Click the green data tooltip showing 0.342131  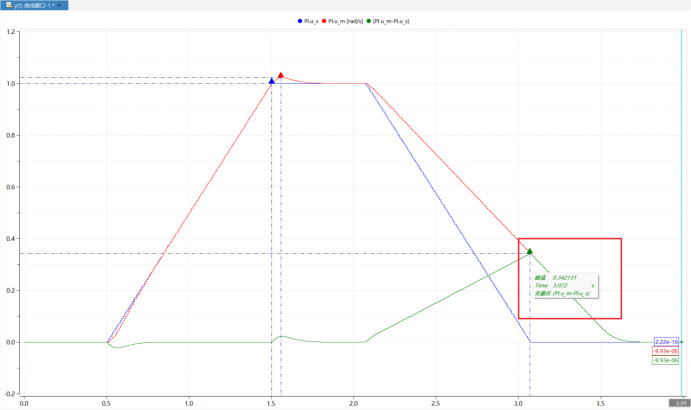(x=566, y=285)
